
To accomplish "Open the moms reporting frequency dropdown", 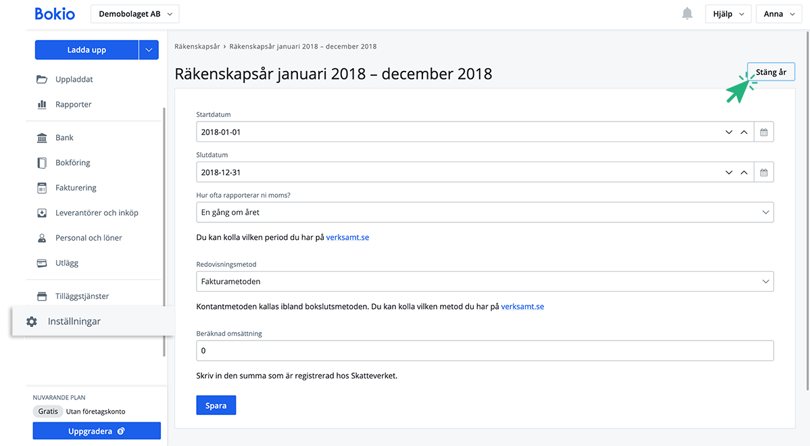I will (485, 212).
